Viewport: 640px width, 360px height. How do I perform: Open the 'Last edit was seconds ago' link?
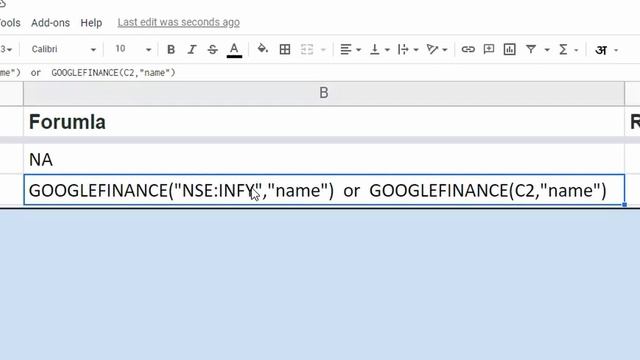point(179,22)
